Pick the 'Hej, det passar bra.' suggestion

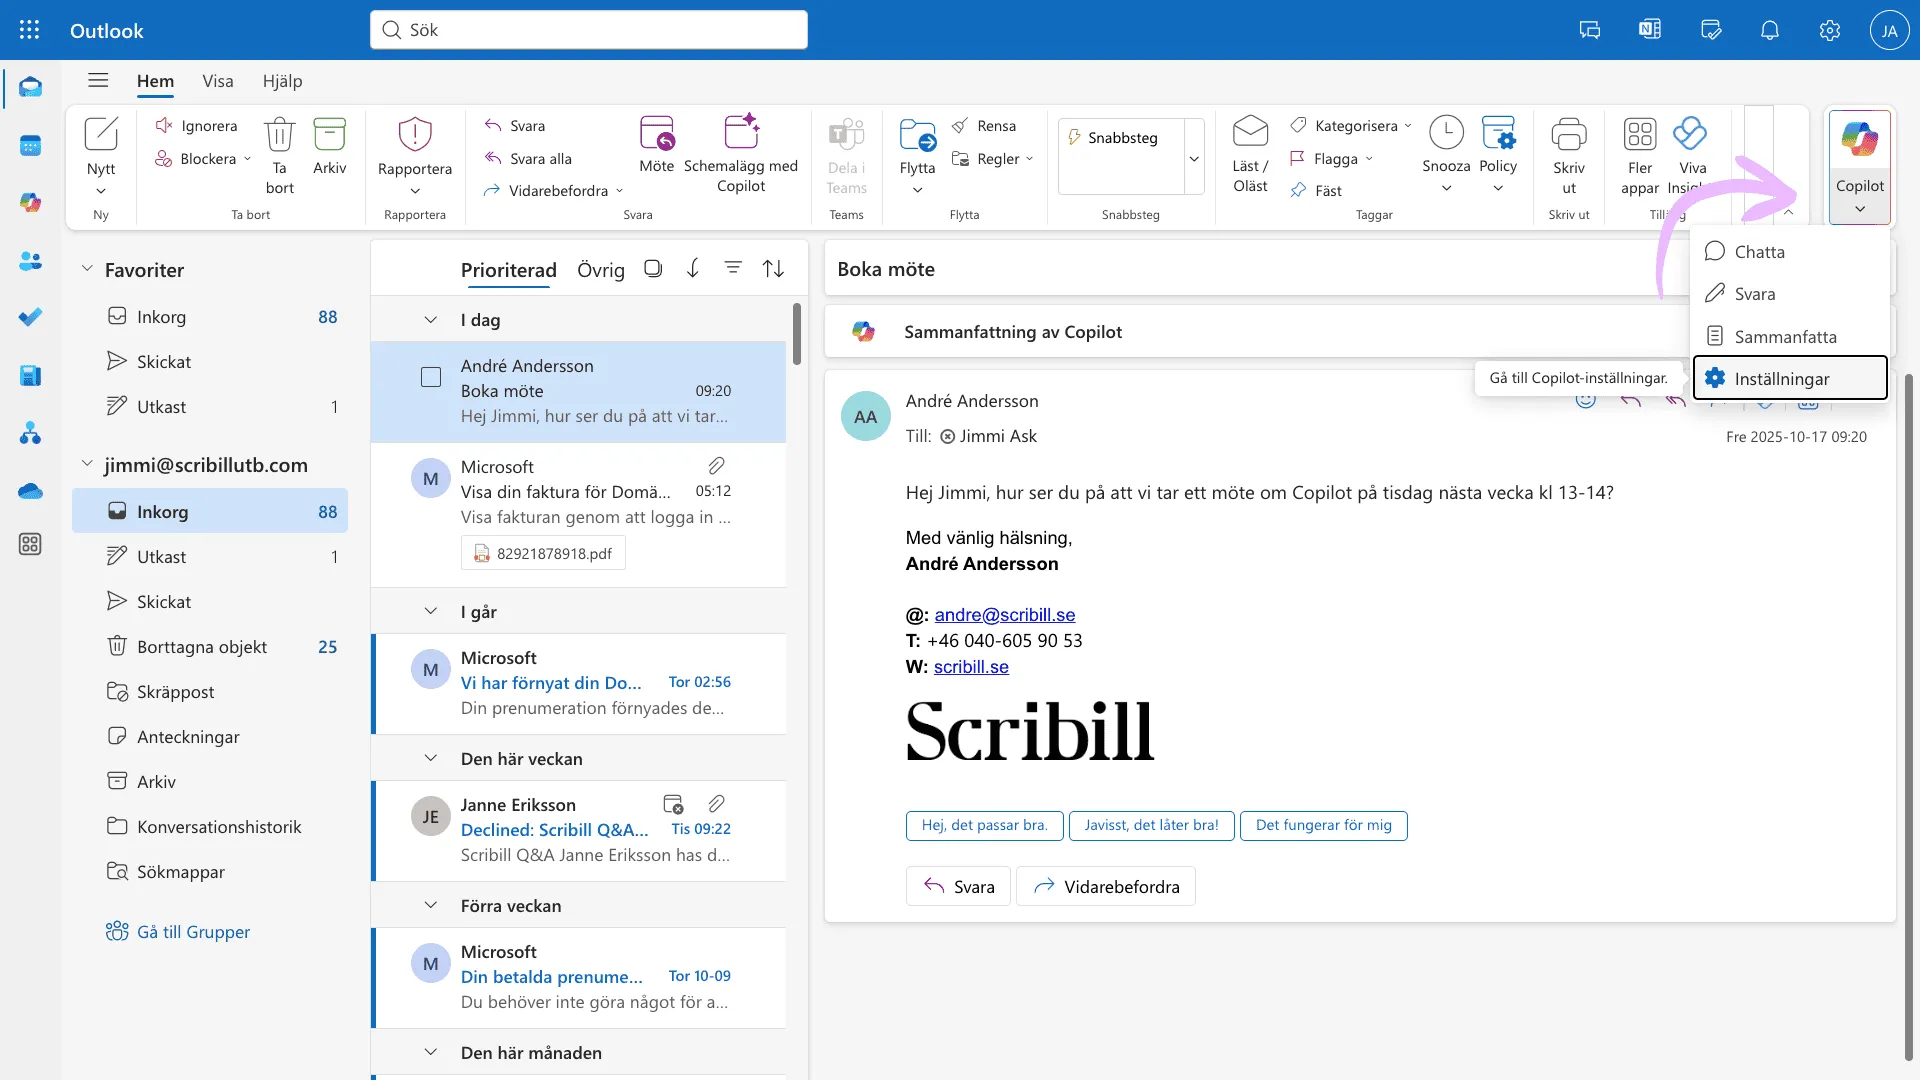point(984,826)
